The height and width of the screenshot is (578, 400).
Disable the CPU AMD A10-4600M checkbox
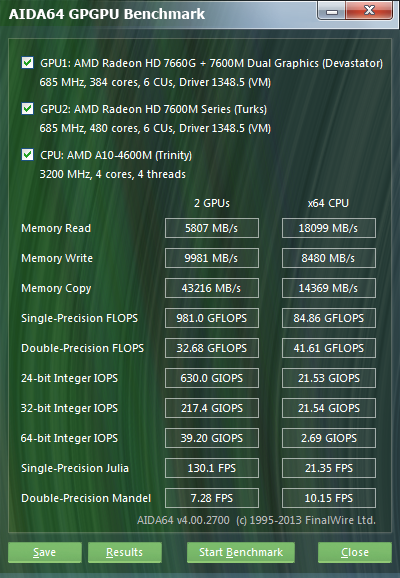tap(28, 154)
